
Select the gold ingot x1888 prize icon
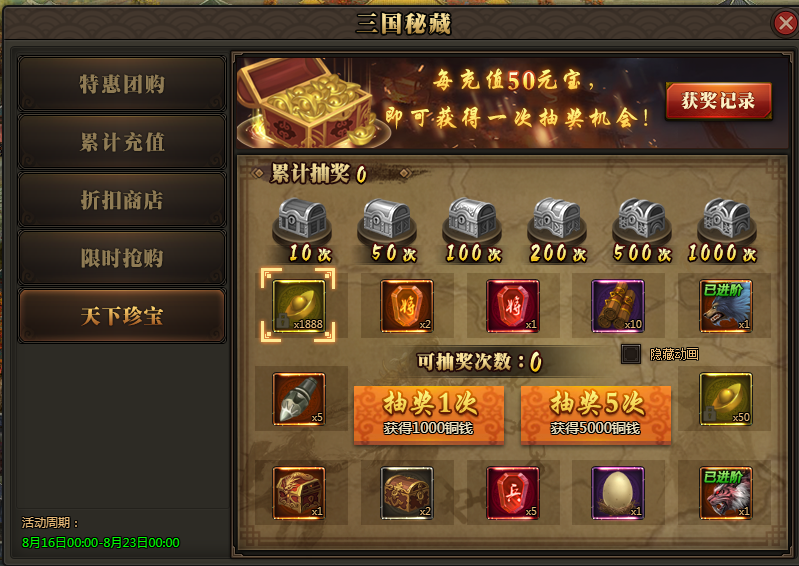pyautogui.click(x=299, y=306)
